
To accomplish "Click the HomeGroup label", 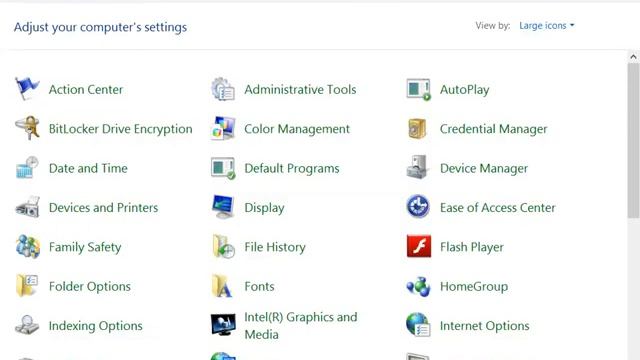I will point(474,287).
